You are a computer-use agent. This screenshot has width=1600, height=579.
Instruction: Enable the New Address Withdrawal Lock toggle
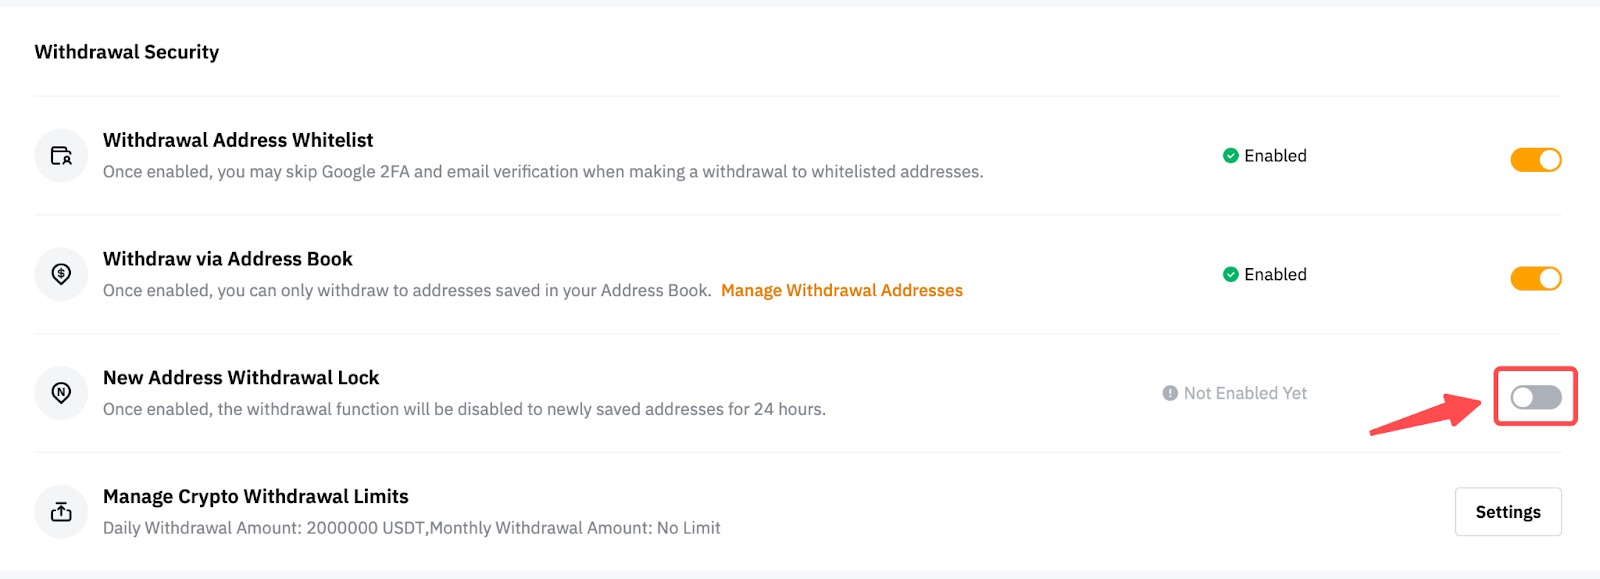1535,397
